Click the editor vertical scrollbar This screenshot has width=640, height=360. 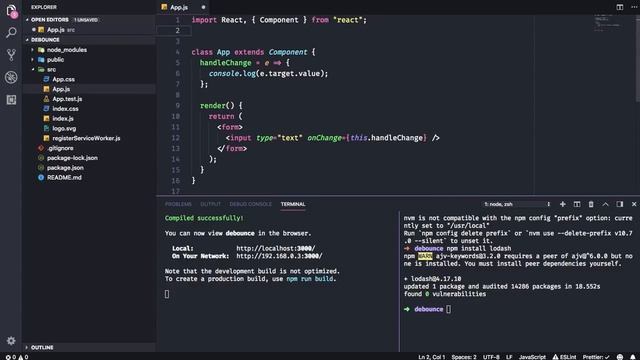click(638, 57)
